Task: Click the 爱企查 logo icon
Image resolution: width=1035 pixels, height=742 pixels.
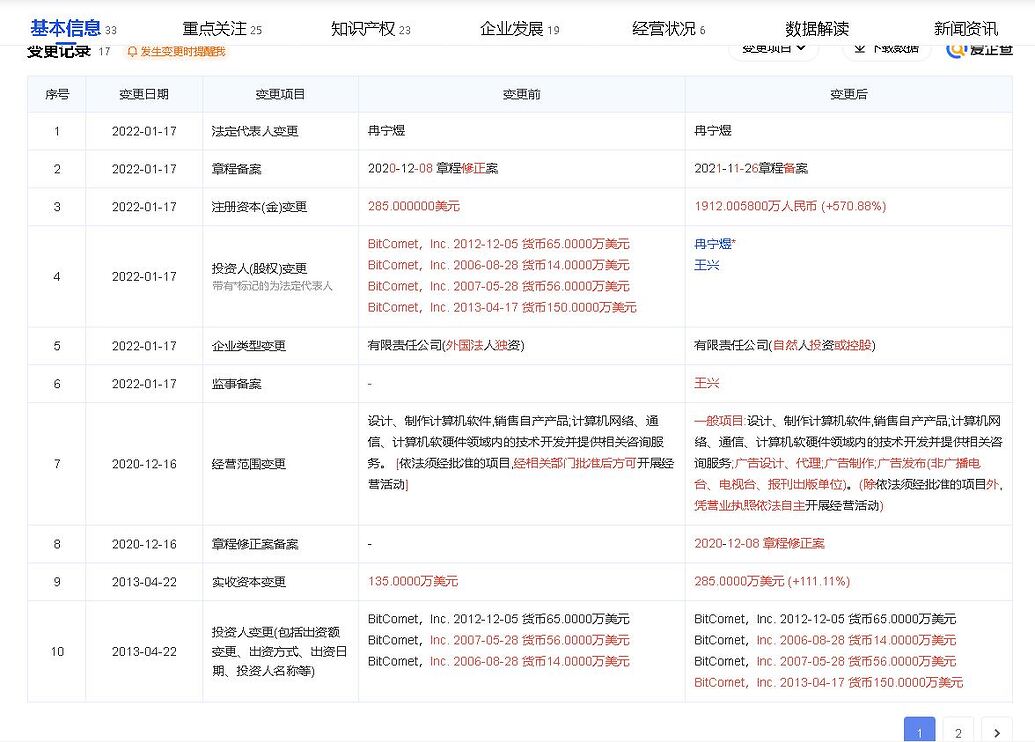Action: click(x=956, y=48)
